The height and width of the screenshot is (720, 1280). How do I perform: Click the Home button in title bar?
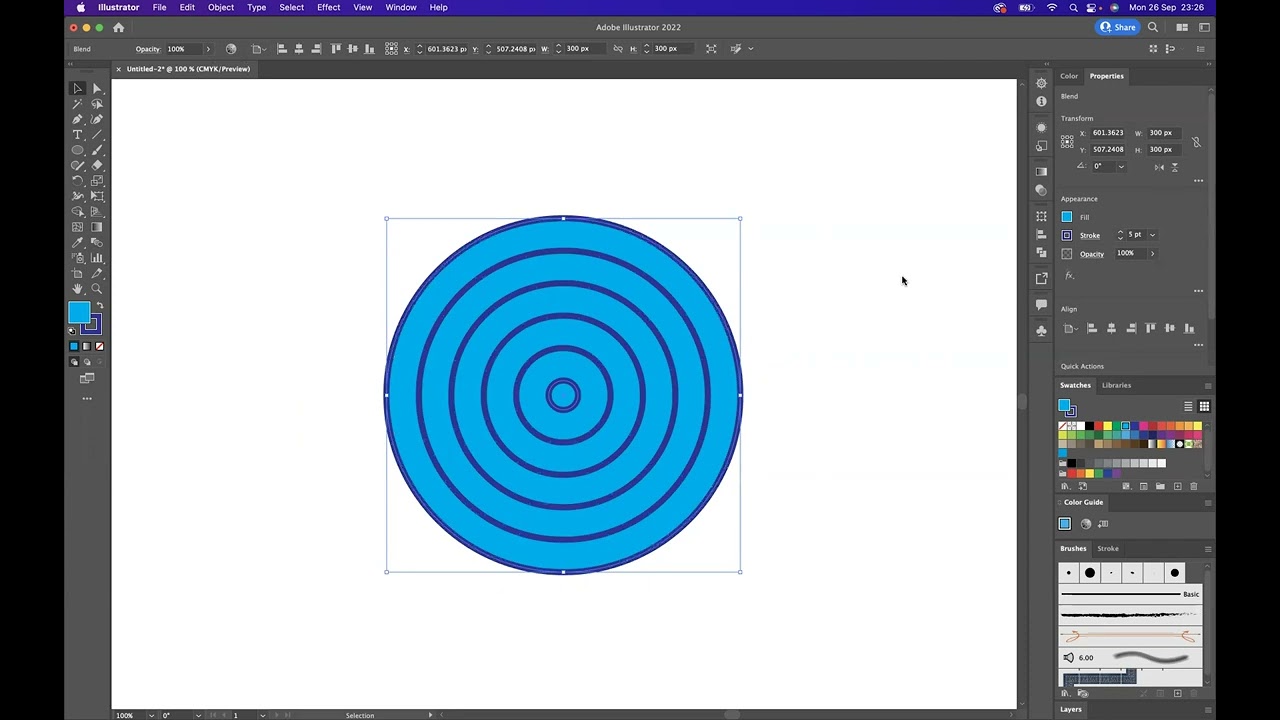tap(119, 27)
